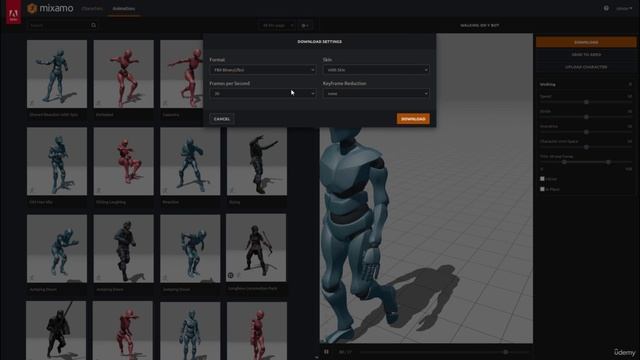Adjust the Character Arm-Space slider handle

point(586,147)
